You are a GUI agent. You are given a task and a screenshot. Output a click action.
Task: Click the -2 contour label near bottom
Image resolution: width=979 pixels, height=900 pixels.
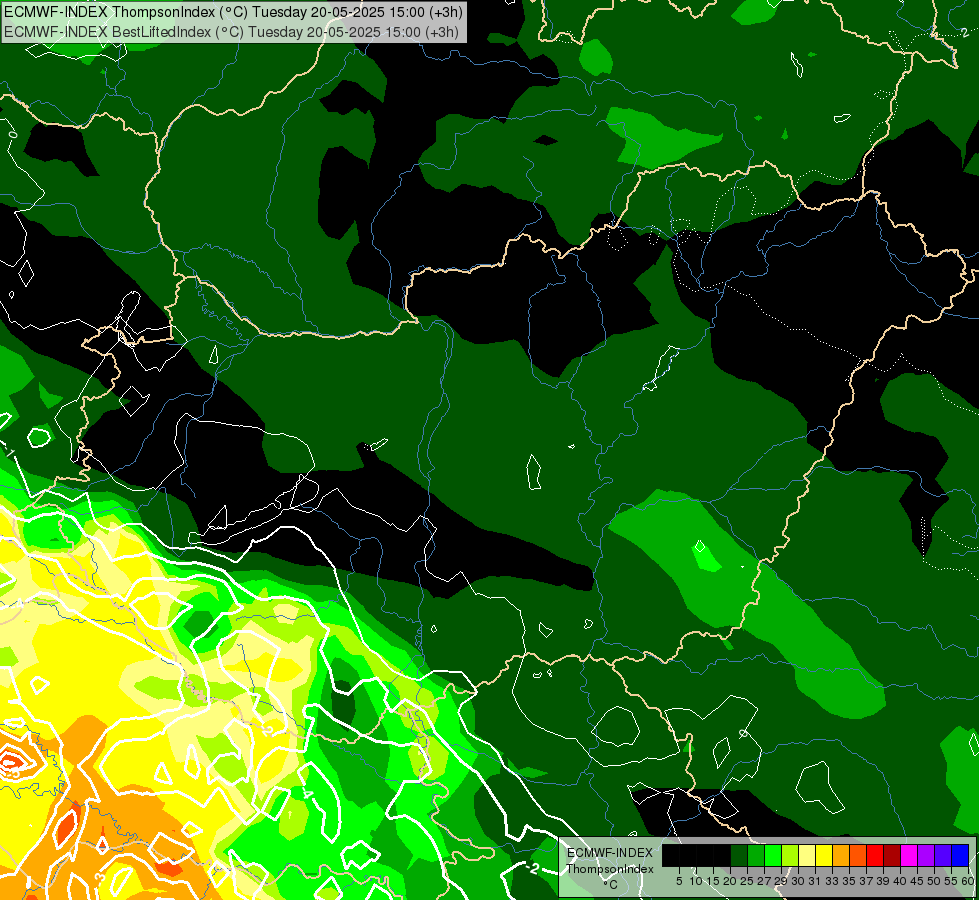531,868
